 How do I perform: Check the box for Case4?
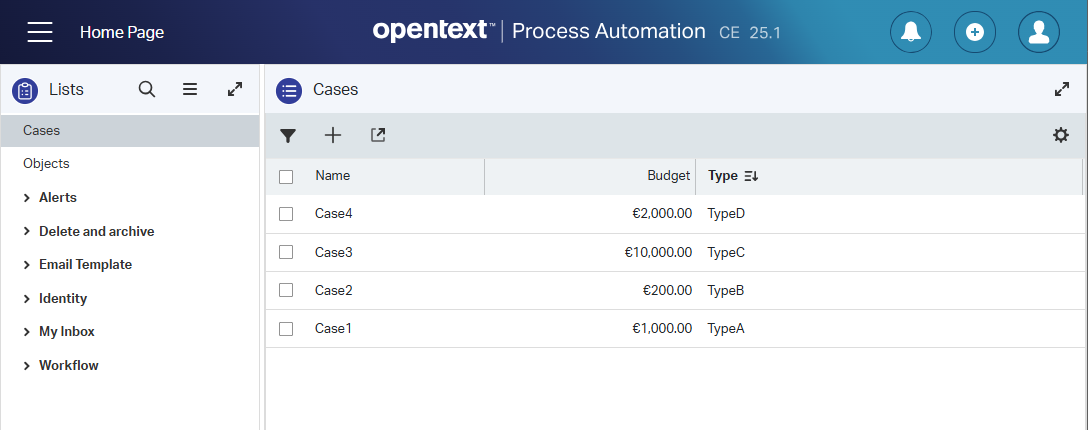coord(286,214)
